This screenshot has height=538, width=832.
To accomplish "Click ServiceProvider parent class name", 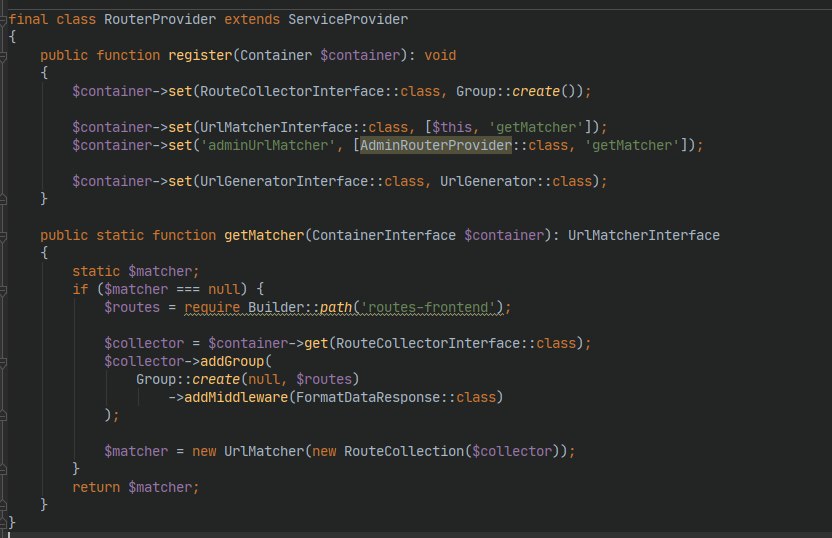I will 348,20.
